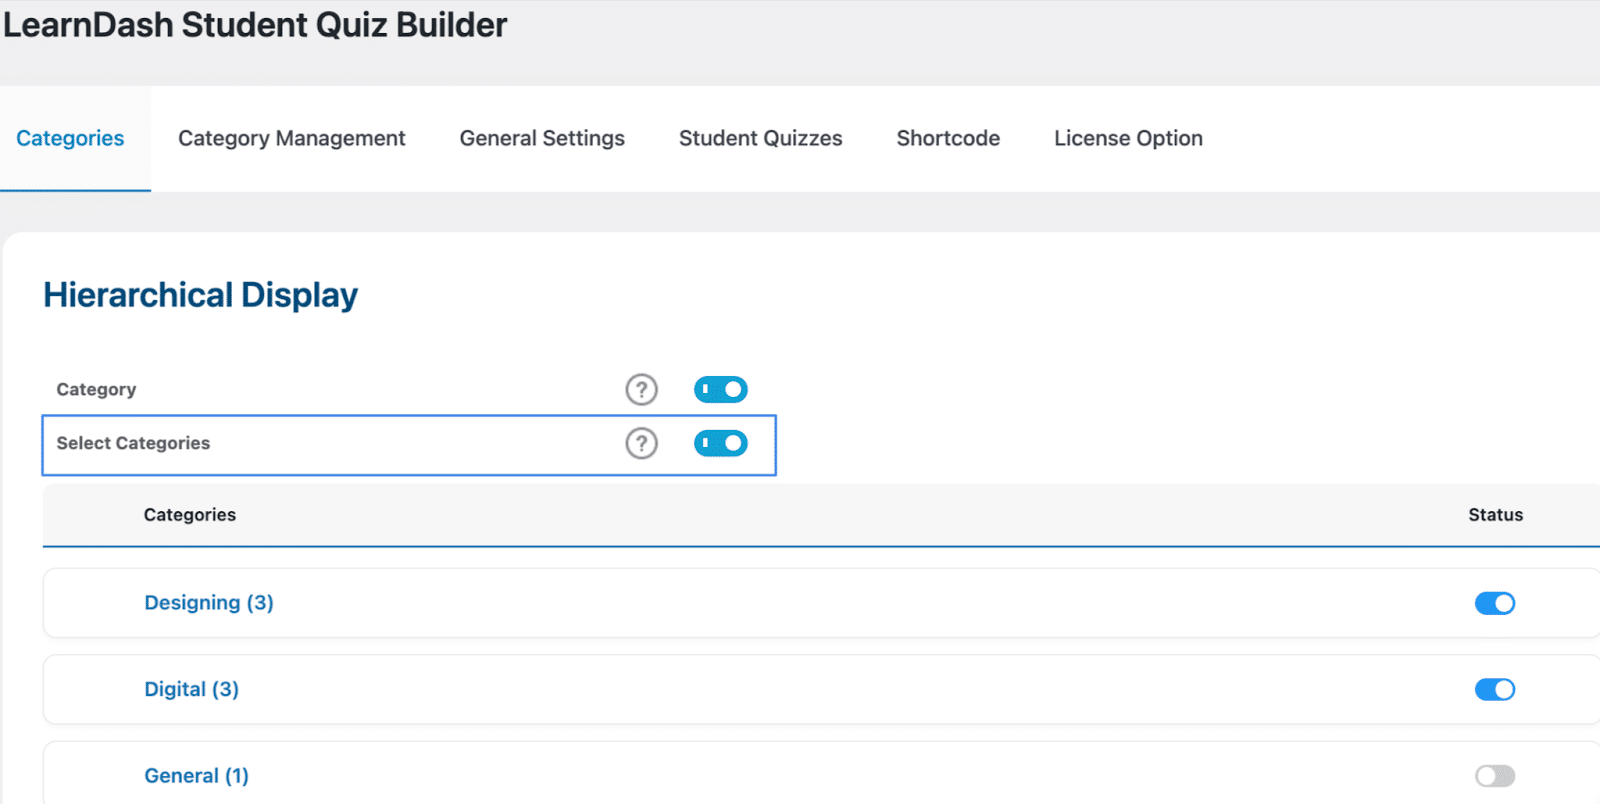Click the LearnDash Student Quiz Builder title
The image size is (1600, 804).
coord(255,25)
